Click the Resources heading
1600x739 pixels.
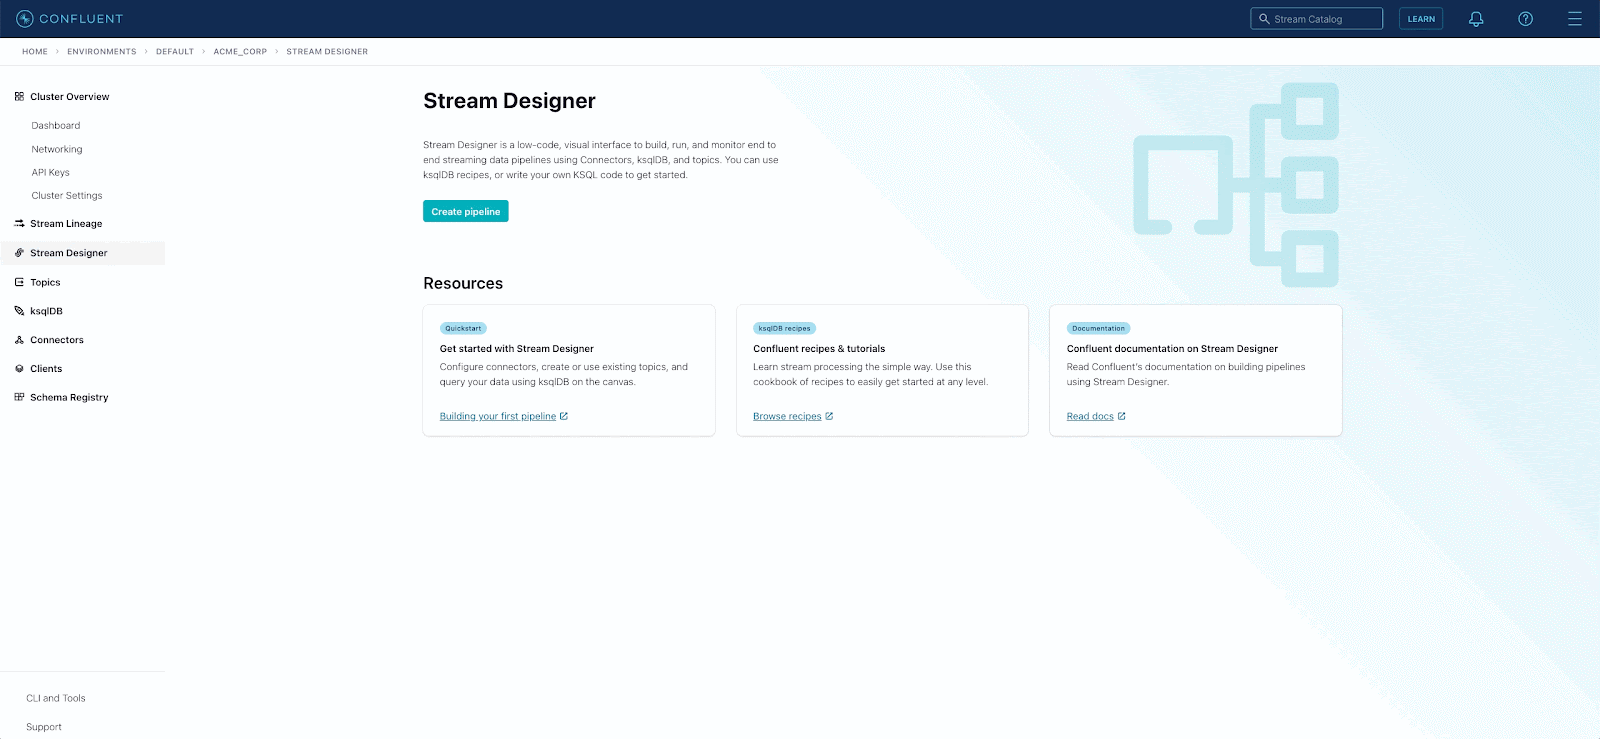click(463, 283)
